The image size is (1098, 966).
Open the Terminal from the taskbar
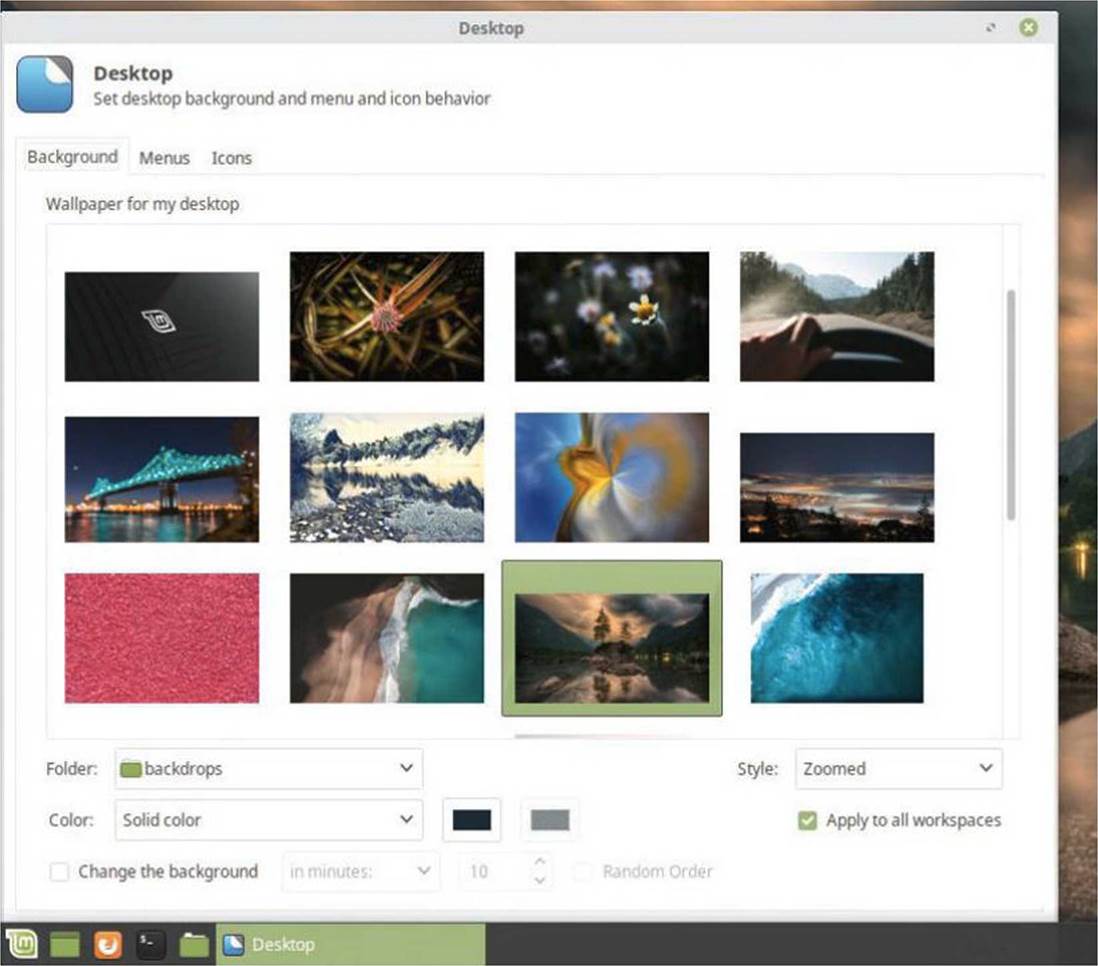point(151,944)
